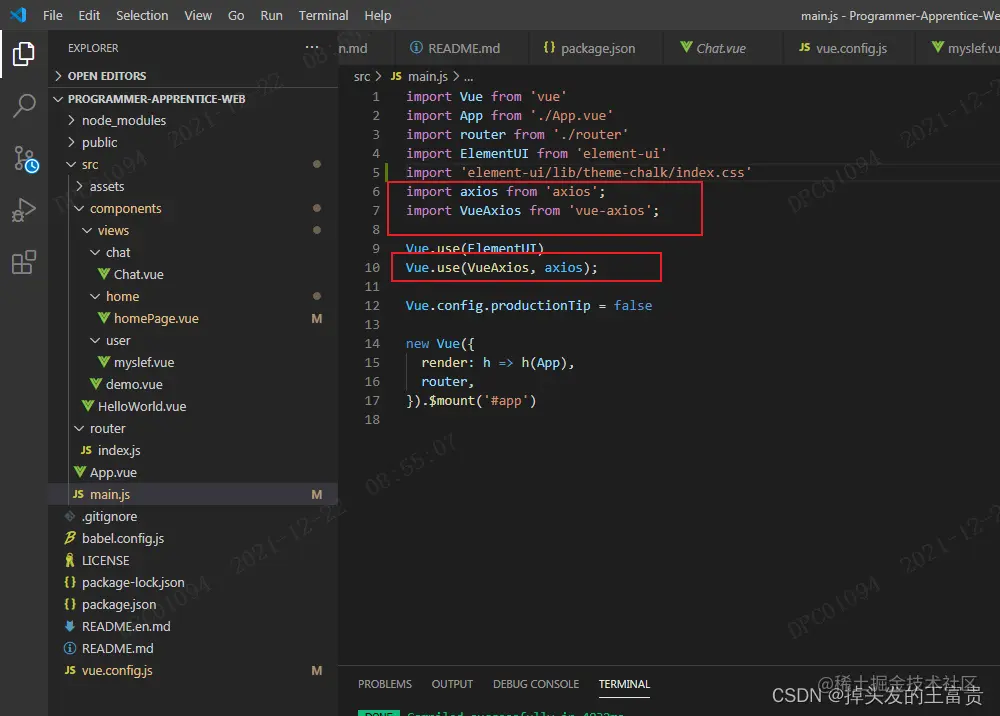
Task: Click line number 10 in the gutter
Action: 372,268
